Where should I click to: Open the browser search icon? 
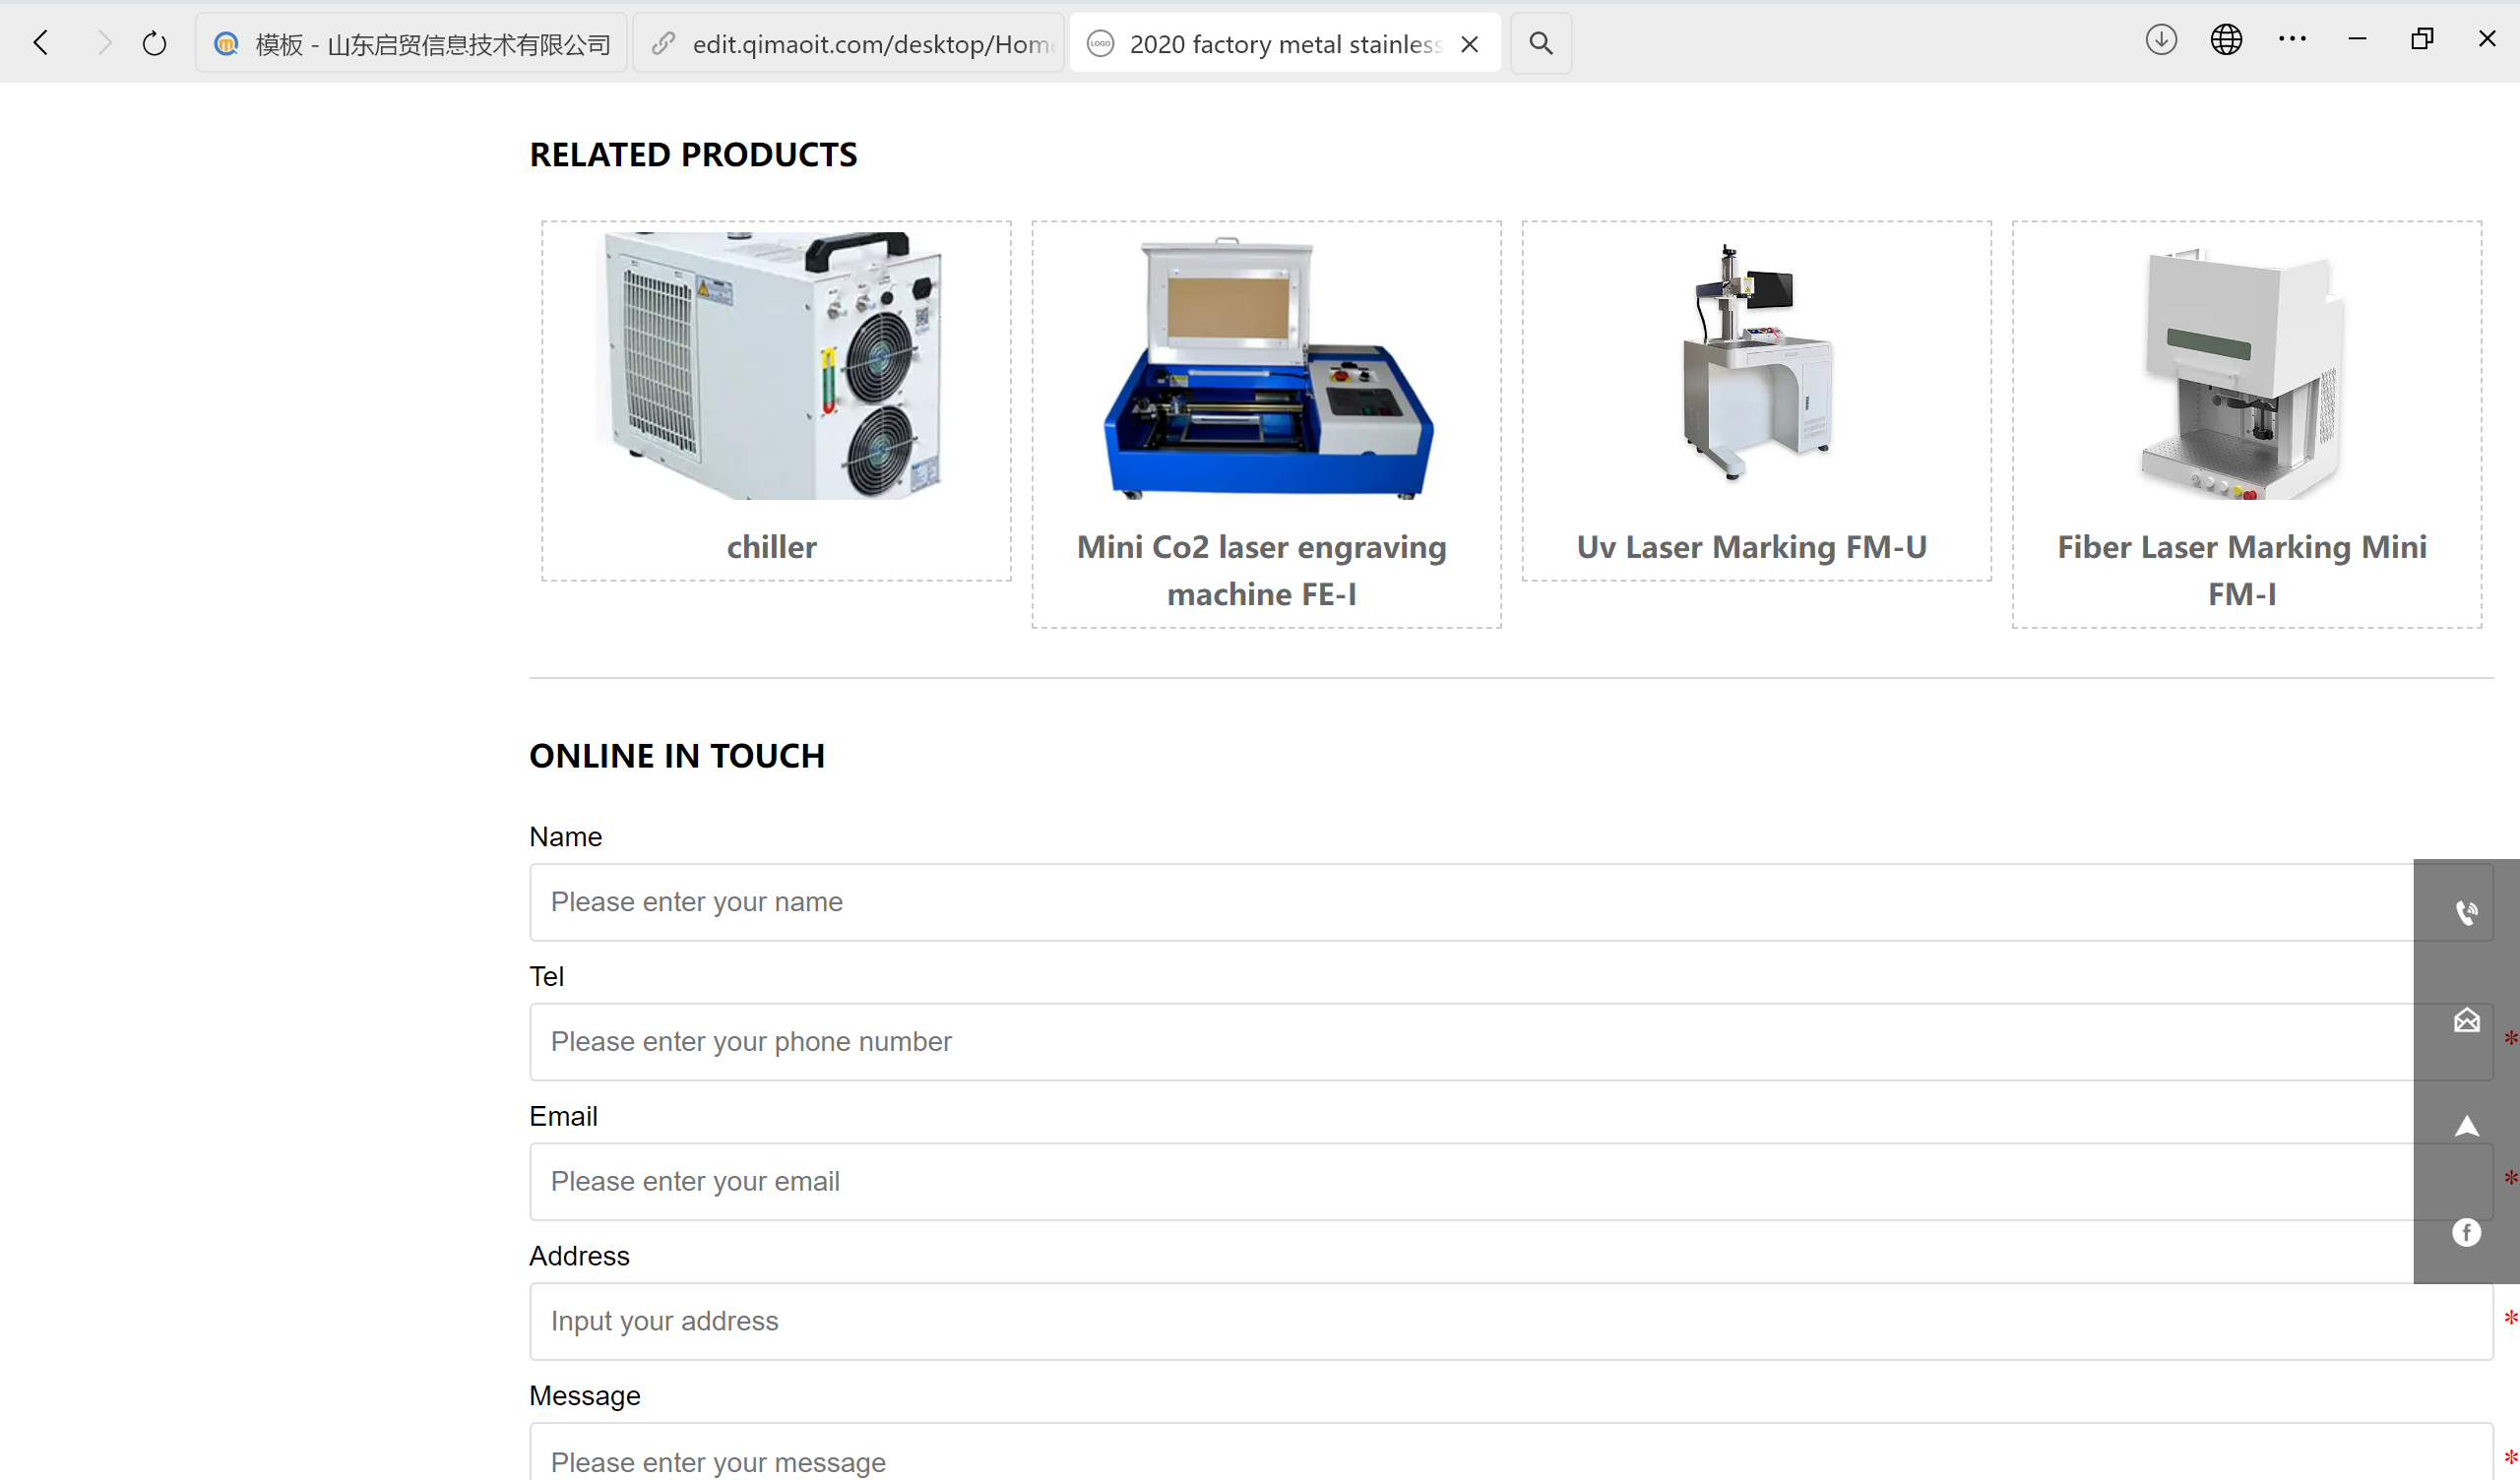click(1540, 43)
